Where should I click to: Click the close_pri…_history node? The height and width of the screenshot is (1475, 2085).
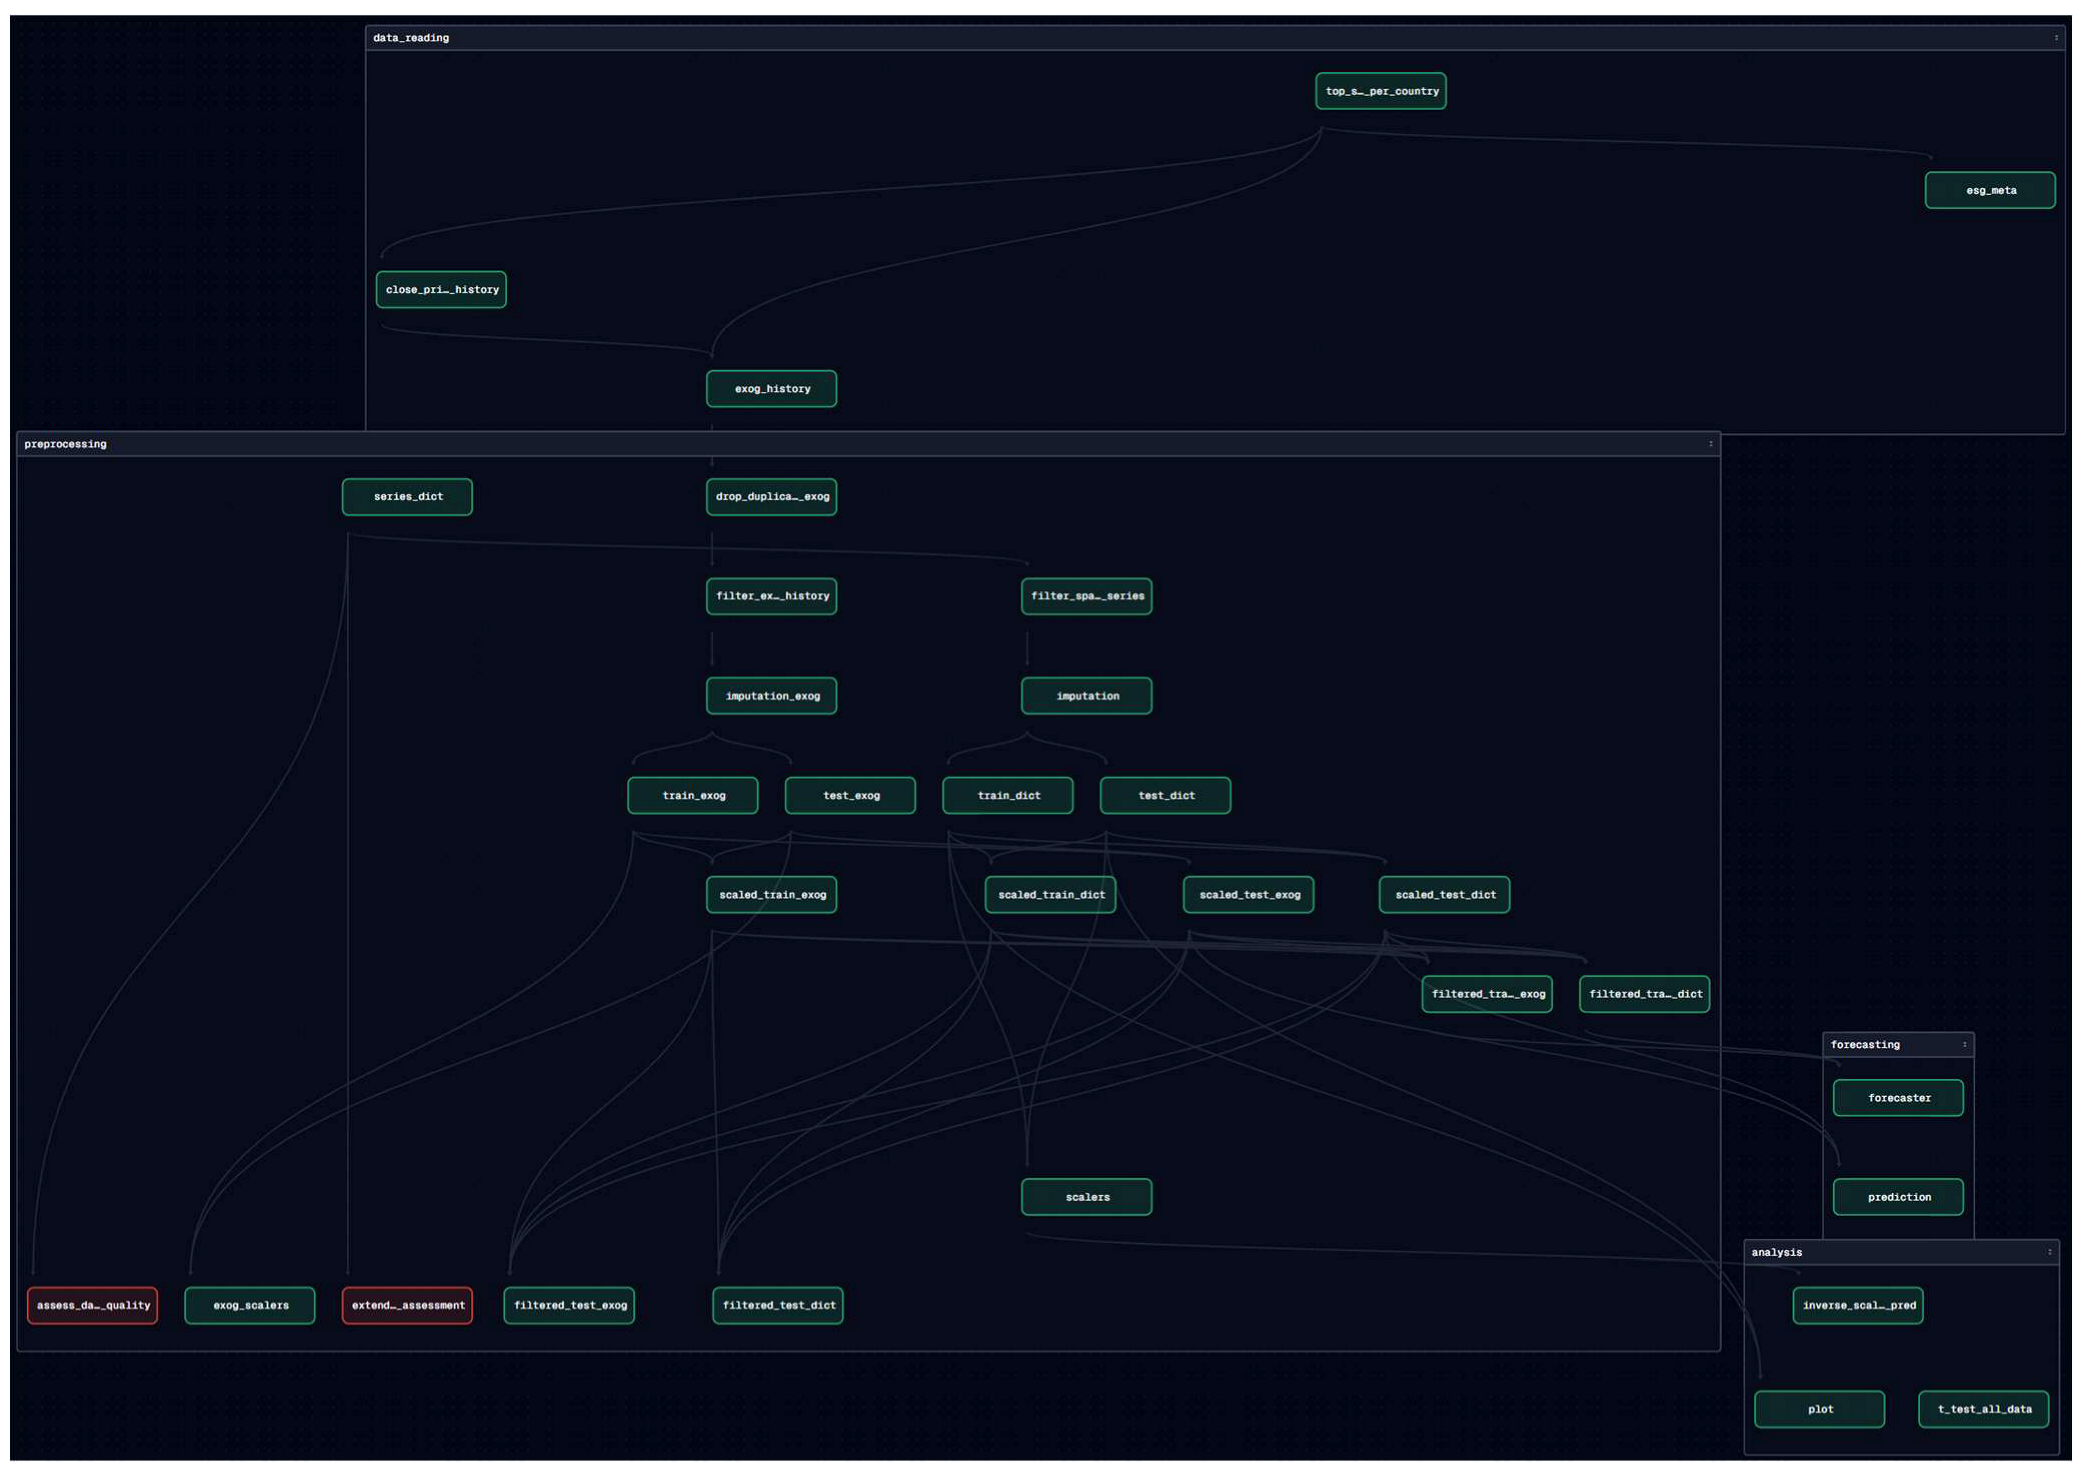(441, 290)
